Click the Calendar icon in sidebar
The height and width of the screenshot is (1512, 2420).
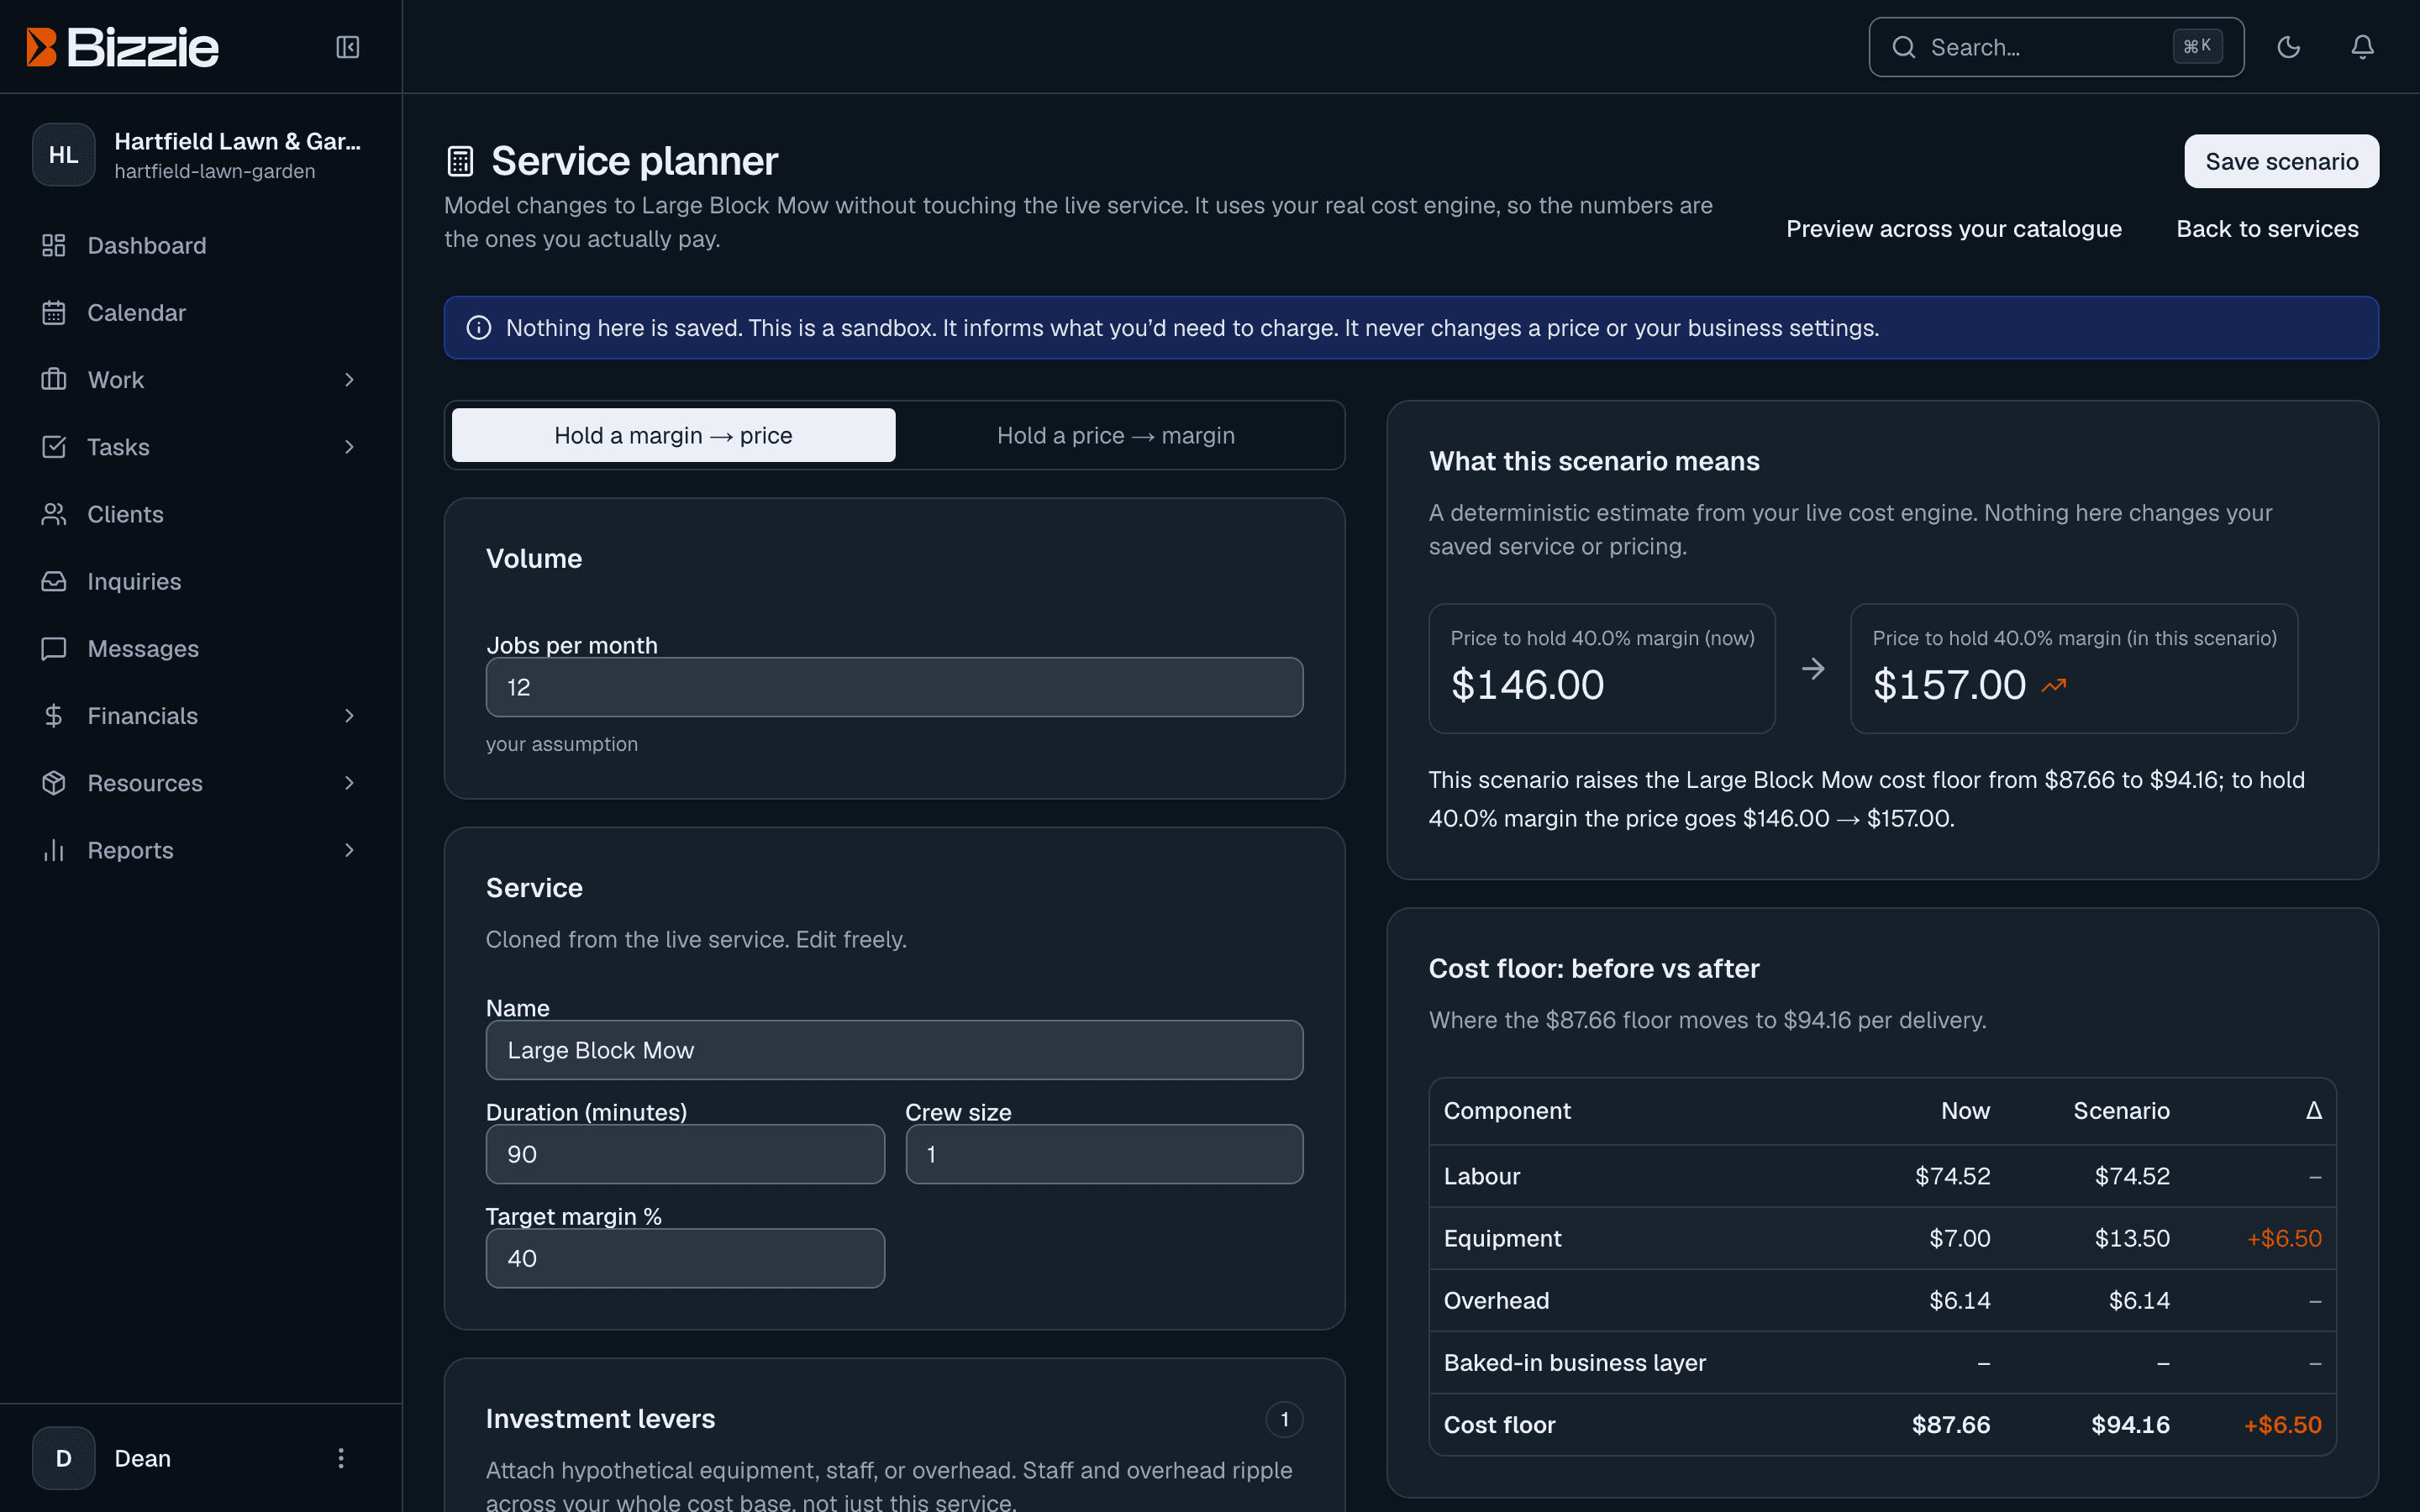click(54, 312)
